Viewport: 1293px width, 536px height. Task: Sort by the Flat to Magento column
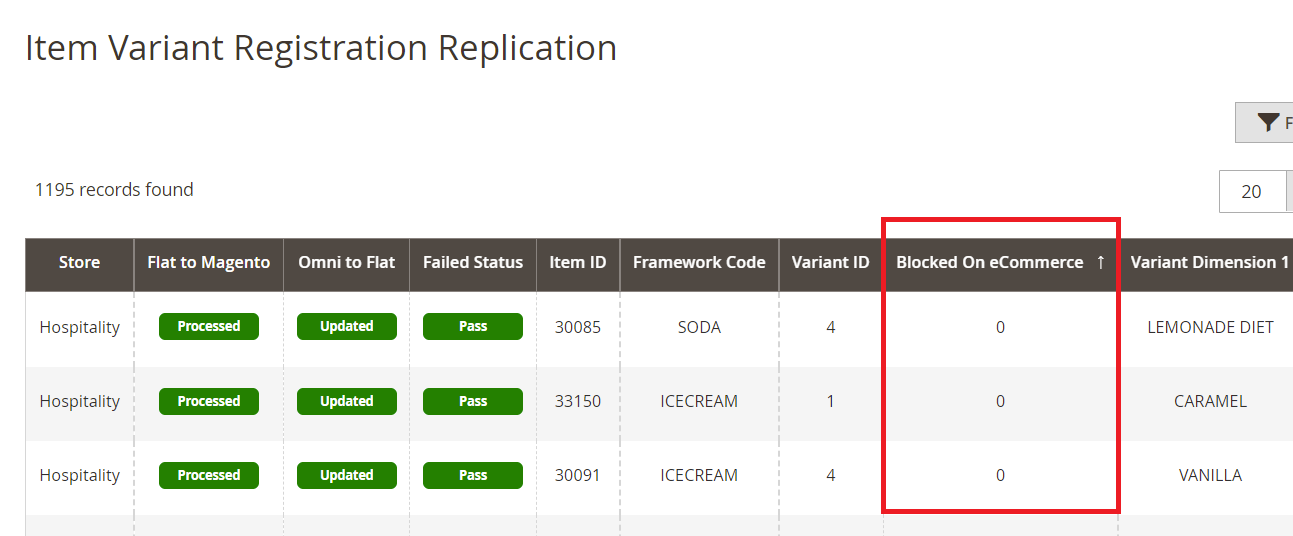208,263
